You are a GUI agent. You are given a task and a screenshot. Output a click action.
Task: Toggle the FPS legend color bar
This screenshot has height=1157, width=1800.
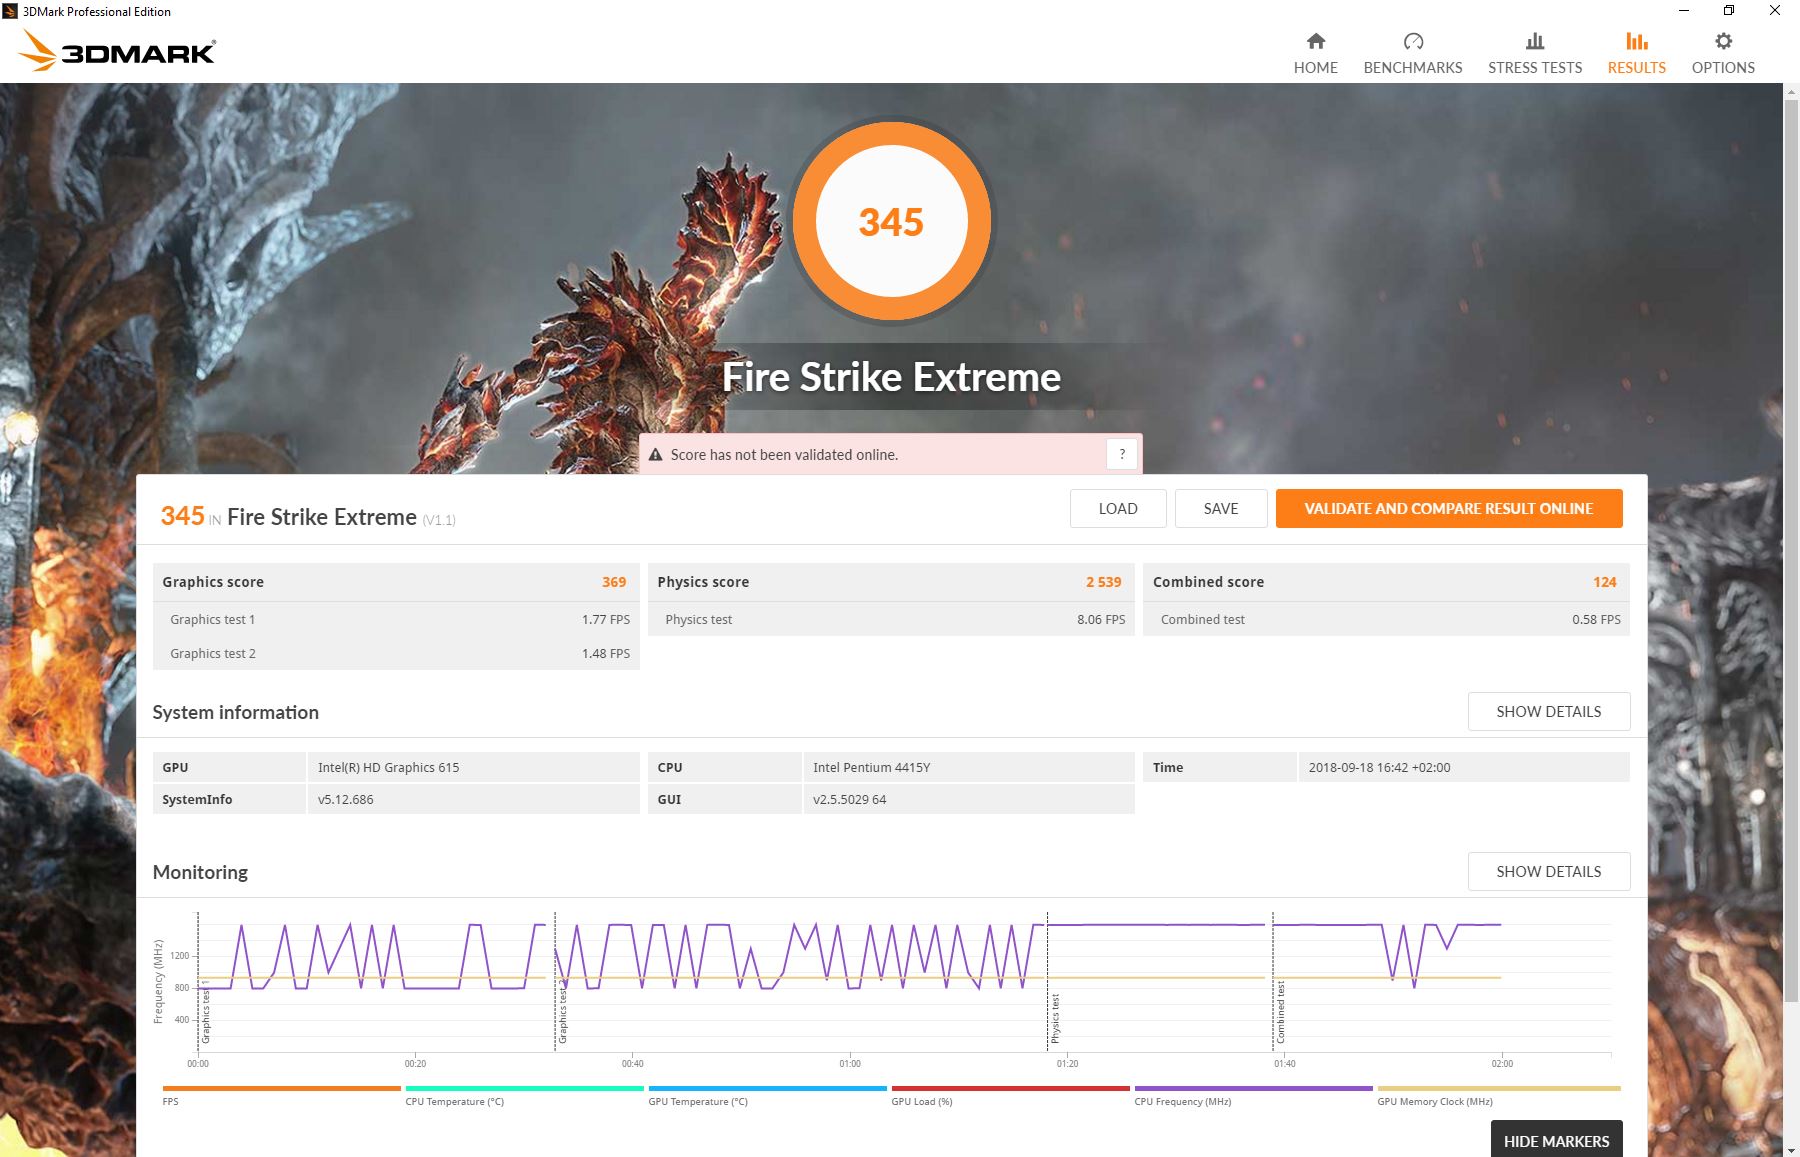[x=281, y=1088]
